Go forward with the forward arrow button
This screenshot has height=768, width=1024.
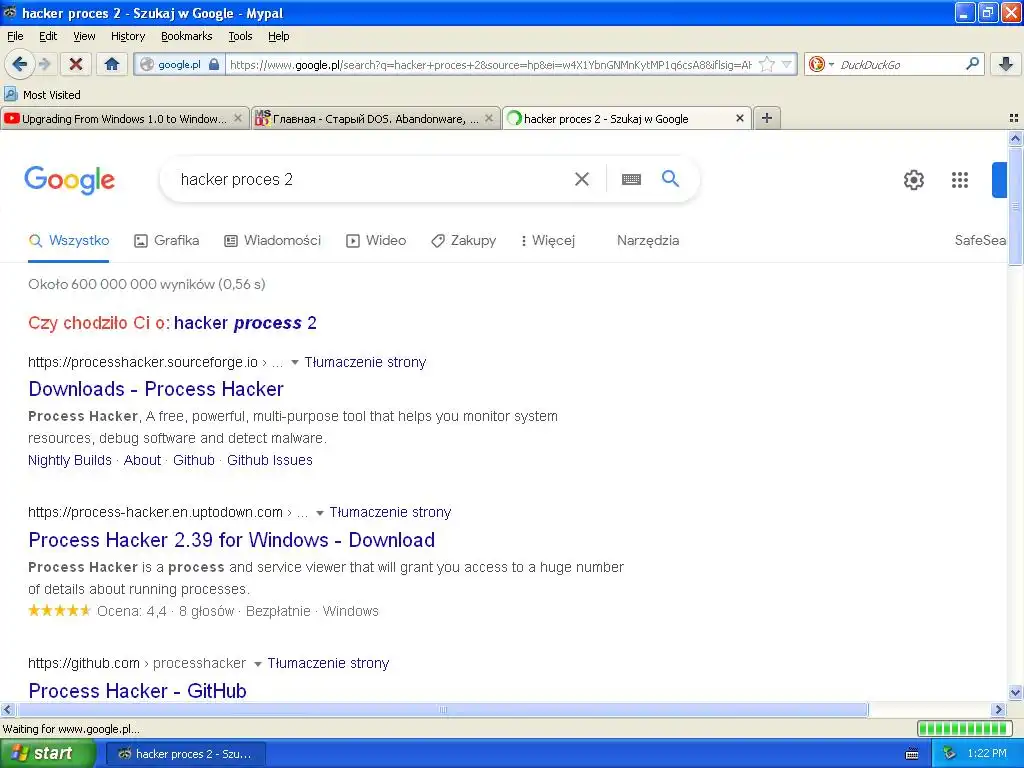44,64
